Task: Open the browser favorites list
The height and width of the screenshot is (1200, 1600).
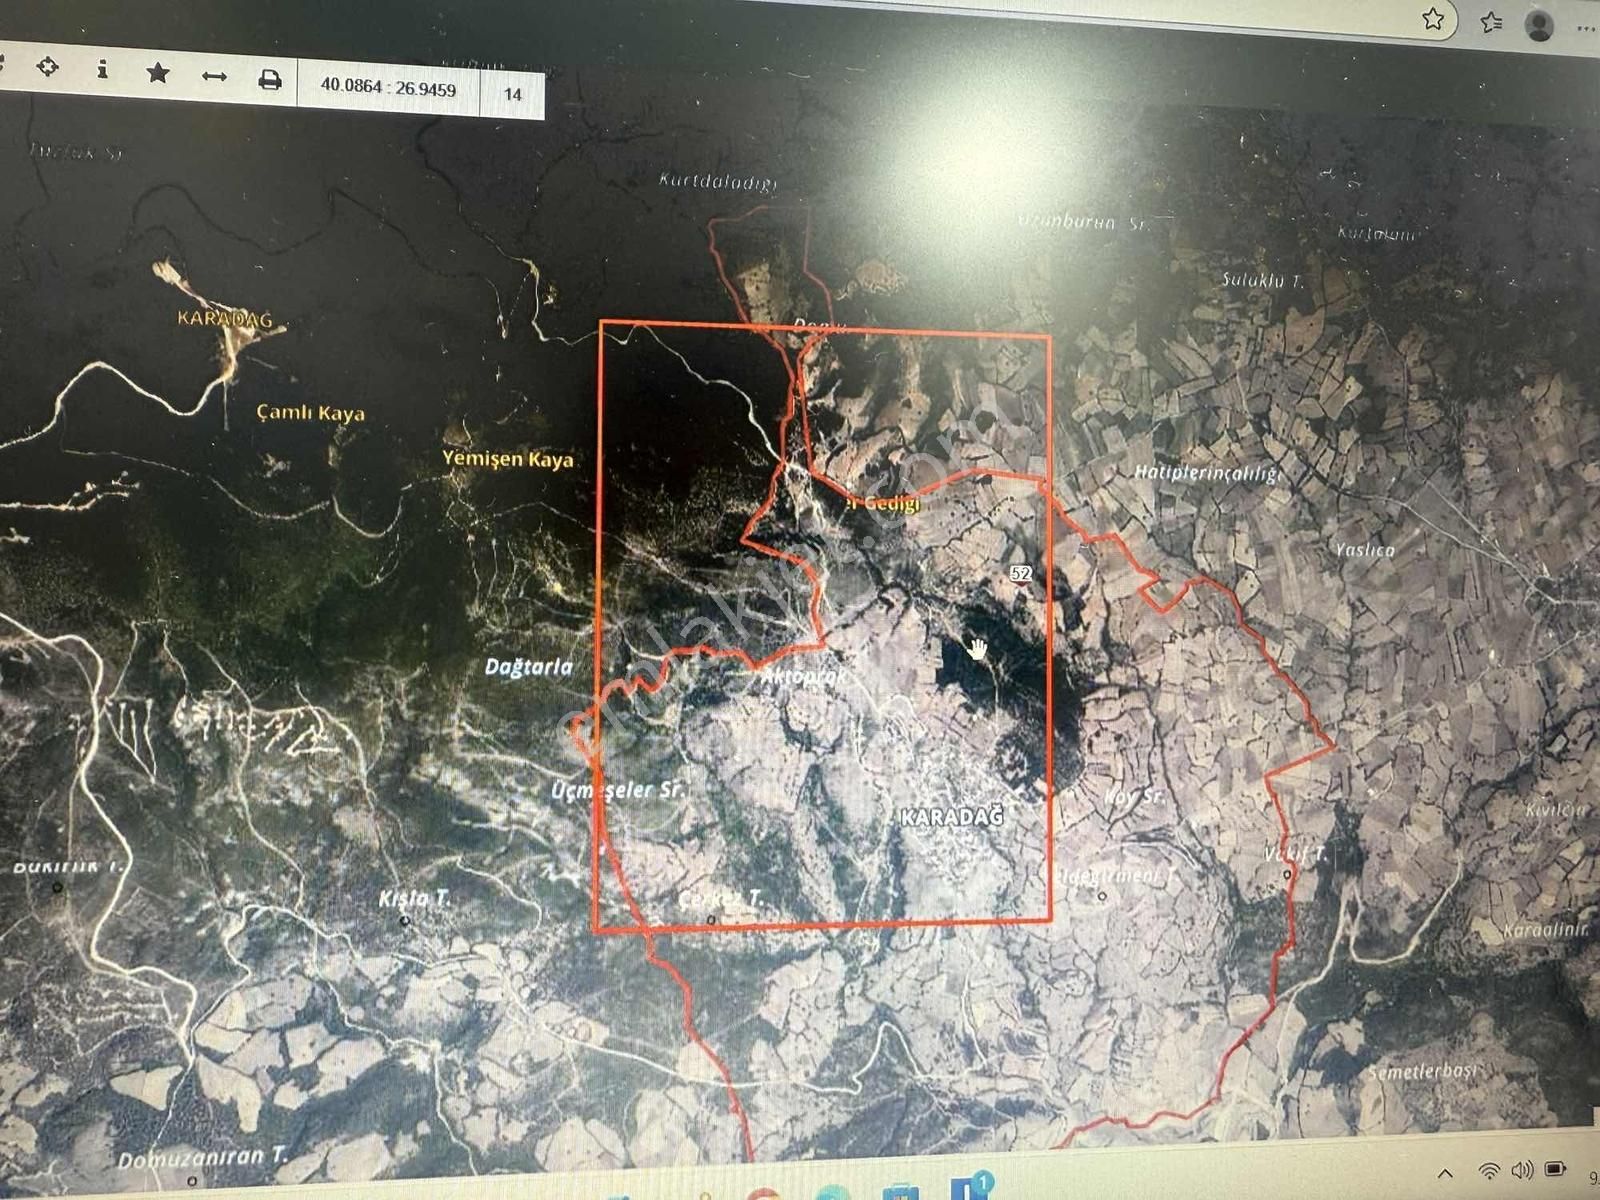Action: point(1491,22)
